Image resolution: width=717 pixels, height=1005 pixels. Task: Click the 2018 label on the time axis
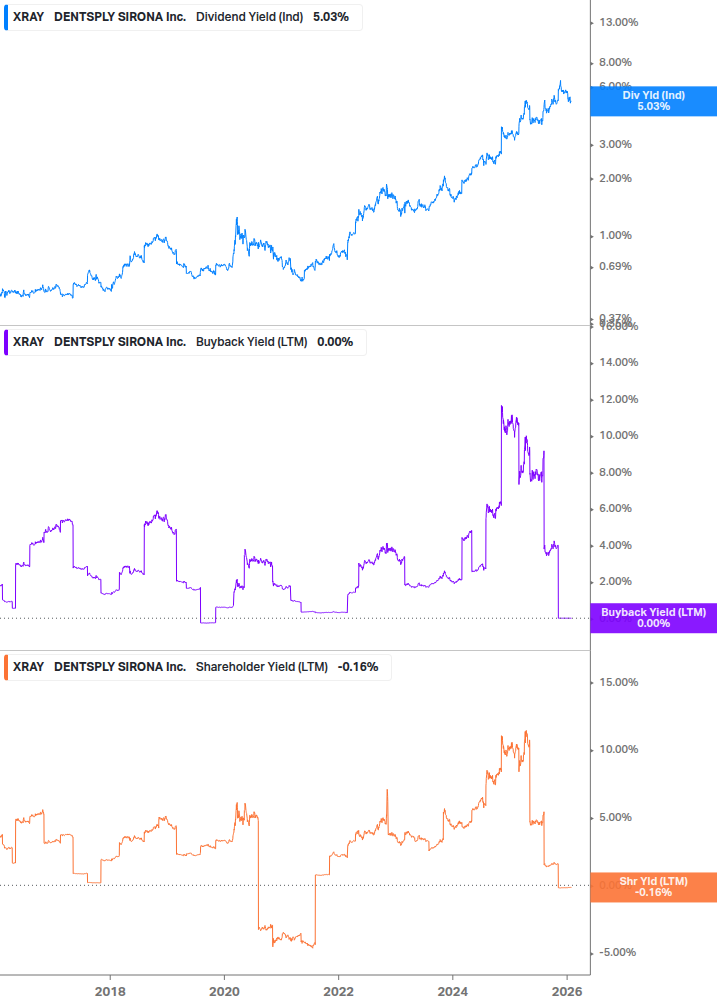pos(110,992)
